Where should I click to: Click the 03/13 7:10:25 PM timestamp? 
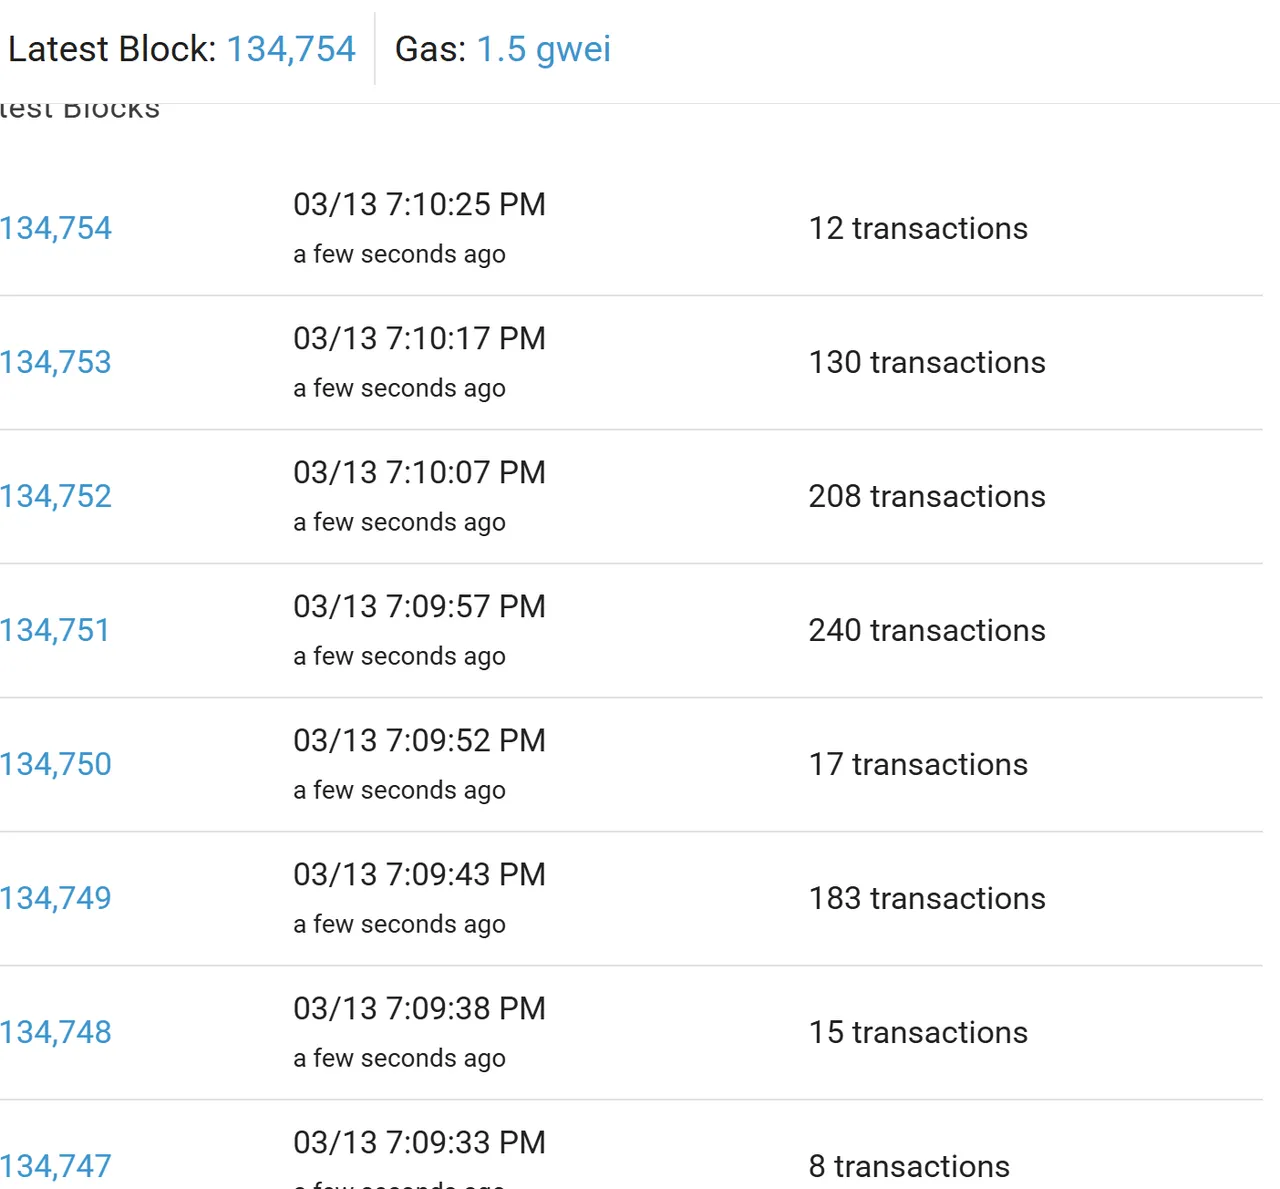pos(419,204)
